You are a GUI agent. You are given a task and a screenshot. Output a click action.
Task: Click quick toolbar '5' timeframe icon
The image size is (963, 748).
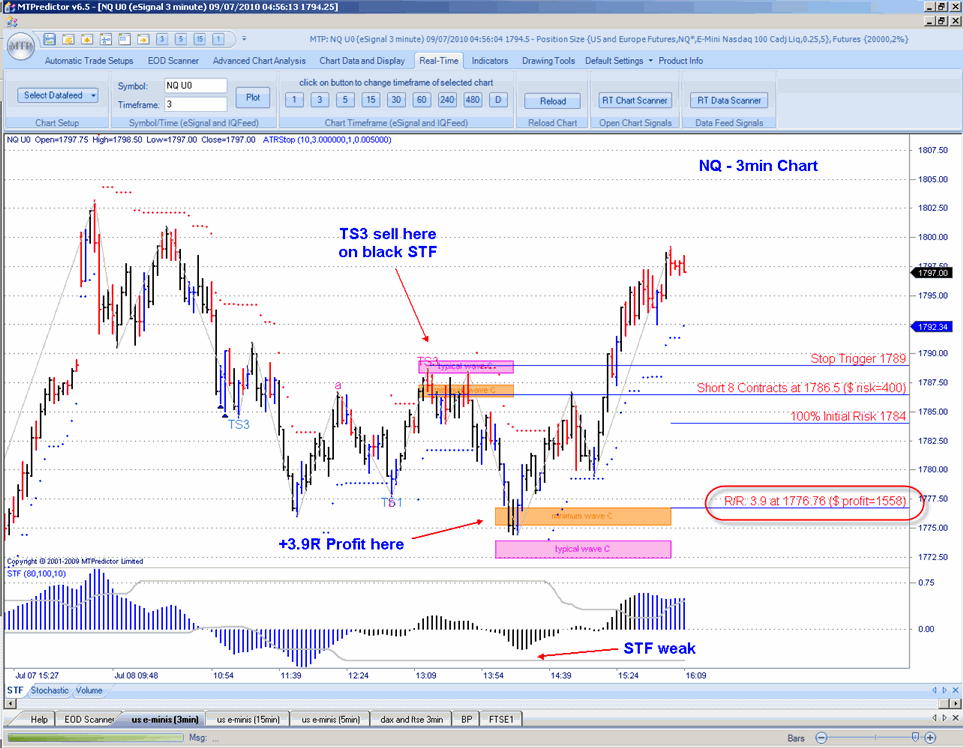click(181, 39)
